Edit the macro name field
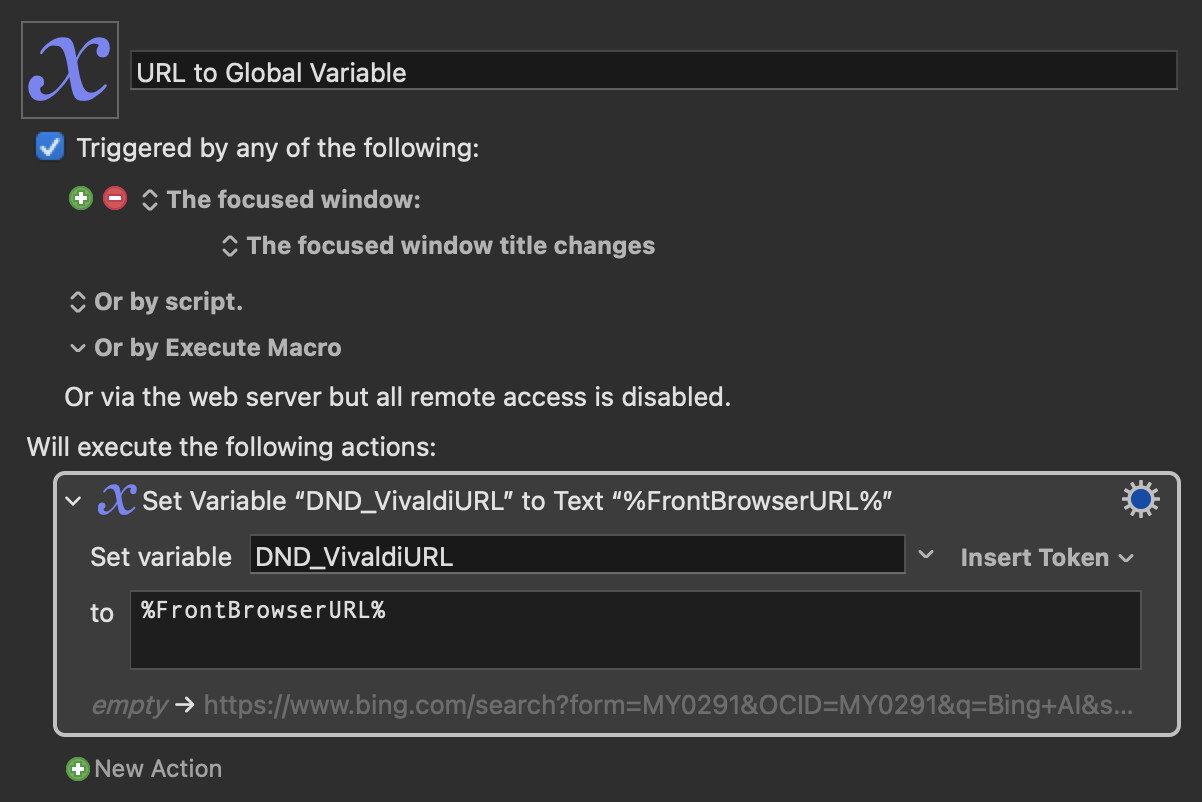1202x802 pixels. coord(655,72)
